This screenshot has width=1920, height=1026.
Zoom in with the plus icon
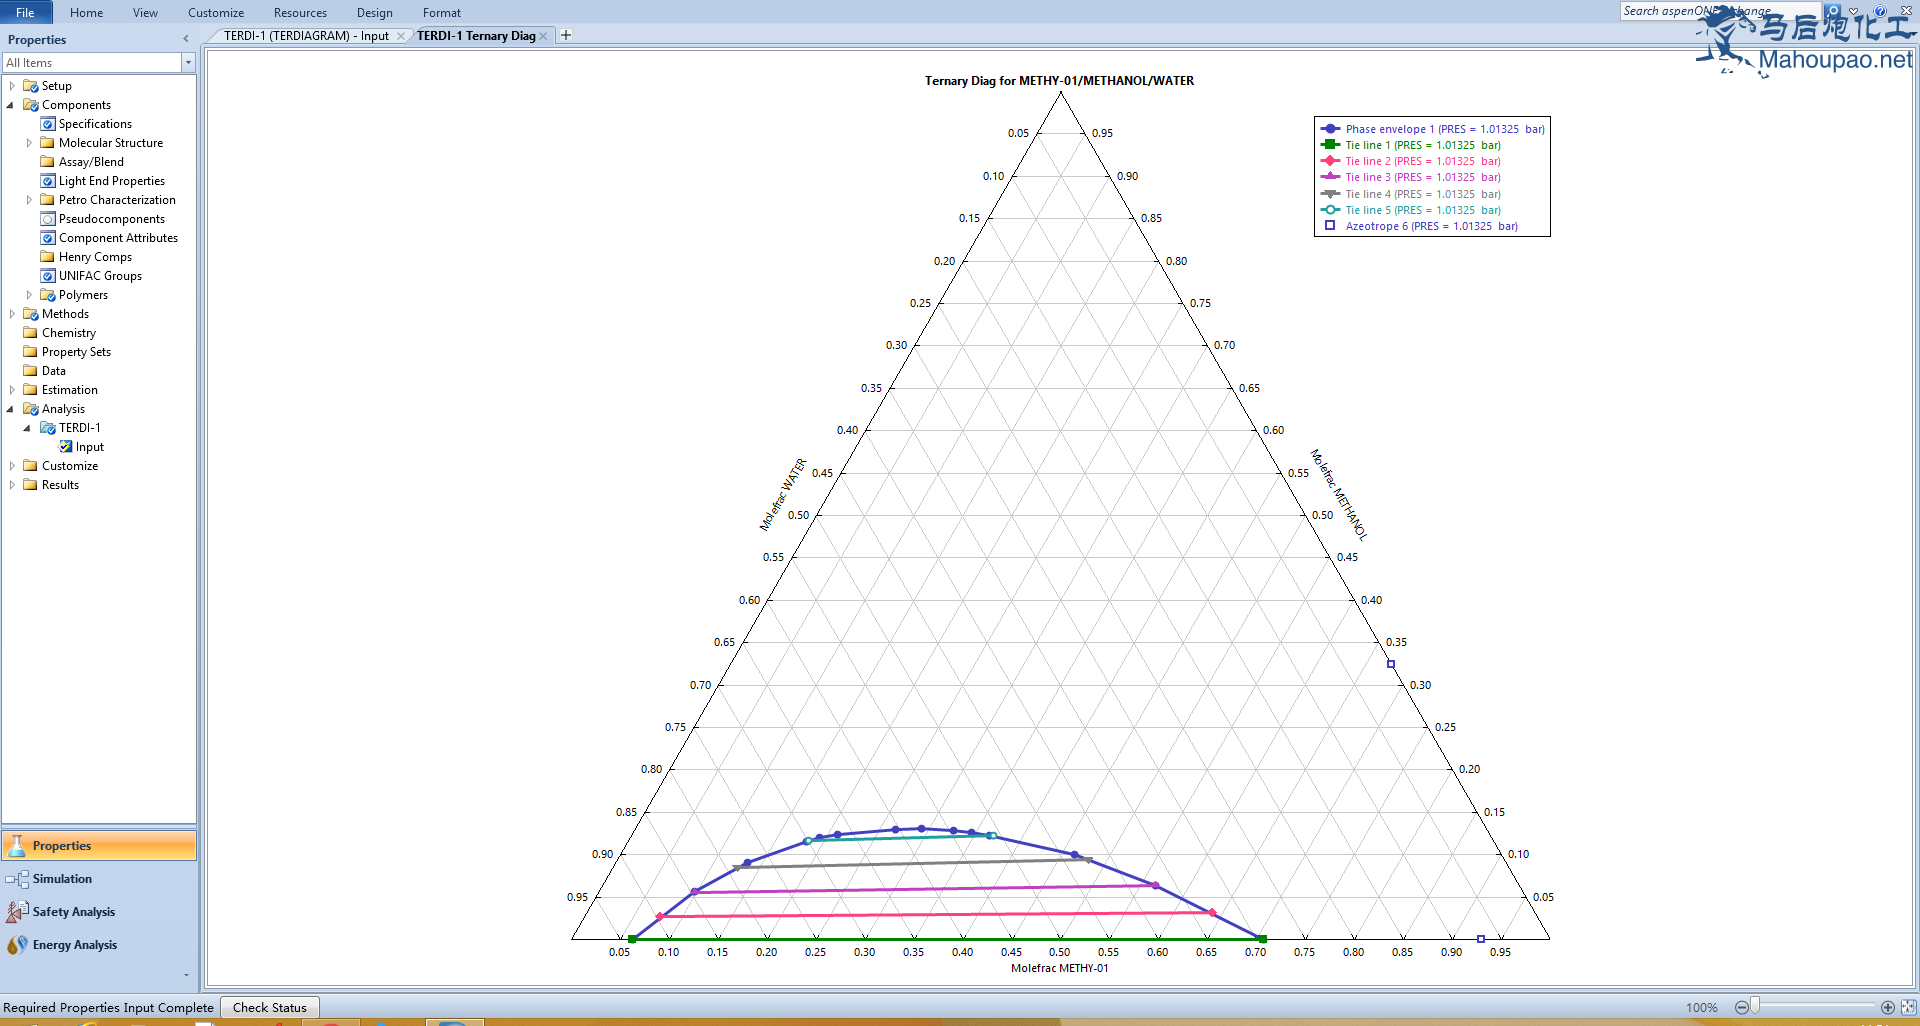point(1888,1007)
